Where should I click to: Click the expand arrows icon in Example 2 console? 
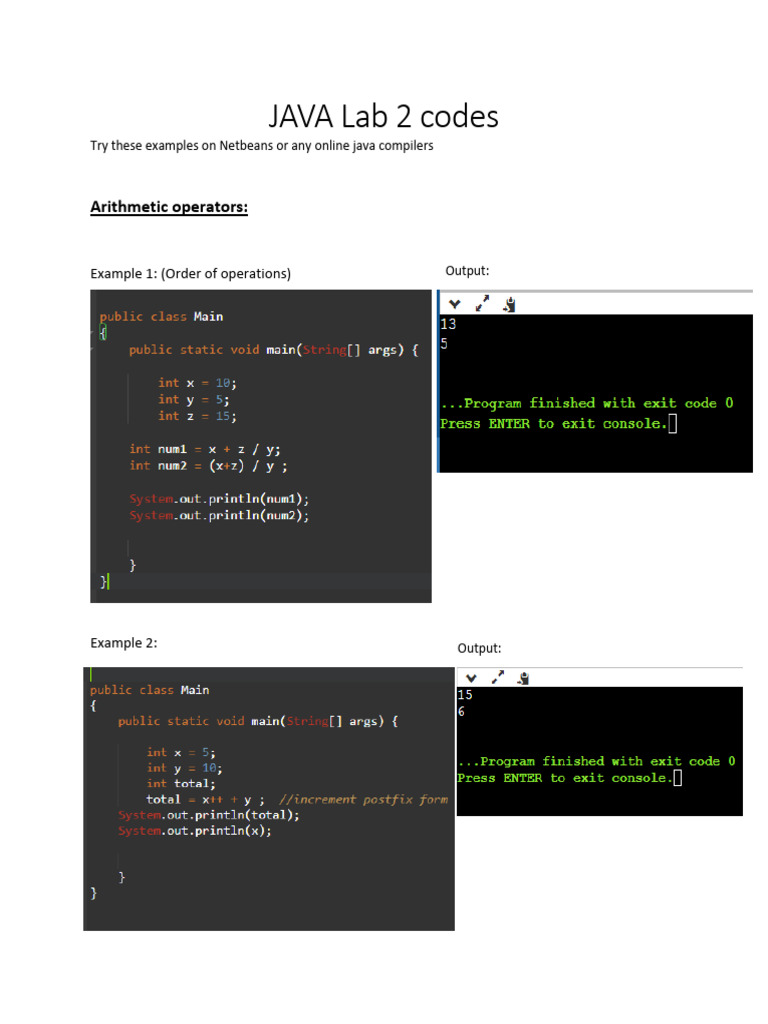click(x=498, y=677)
